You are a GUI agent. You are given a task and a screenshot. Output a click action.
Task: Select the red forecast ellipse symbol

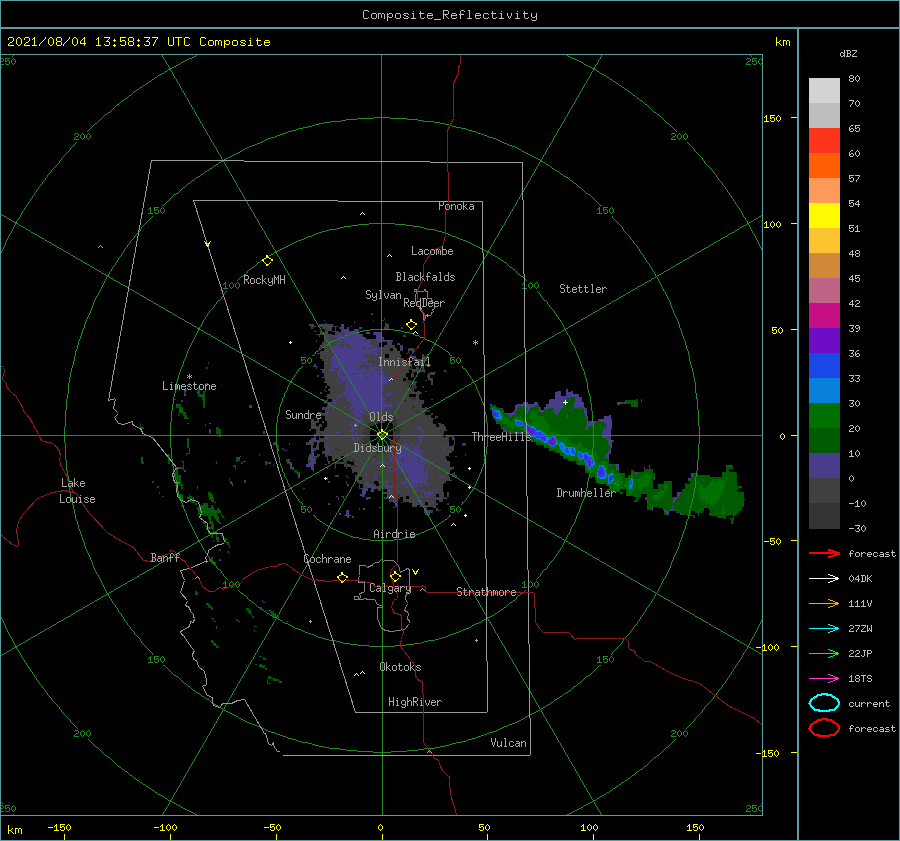tap(824, 728)
